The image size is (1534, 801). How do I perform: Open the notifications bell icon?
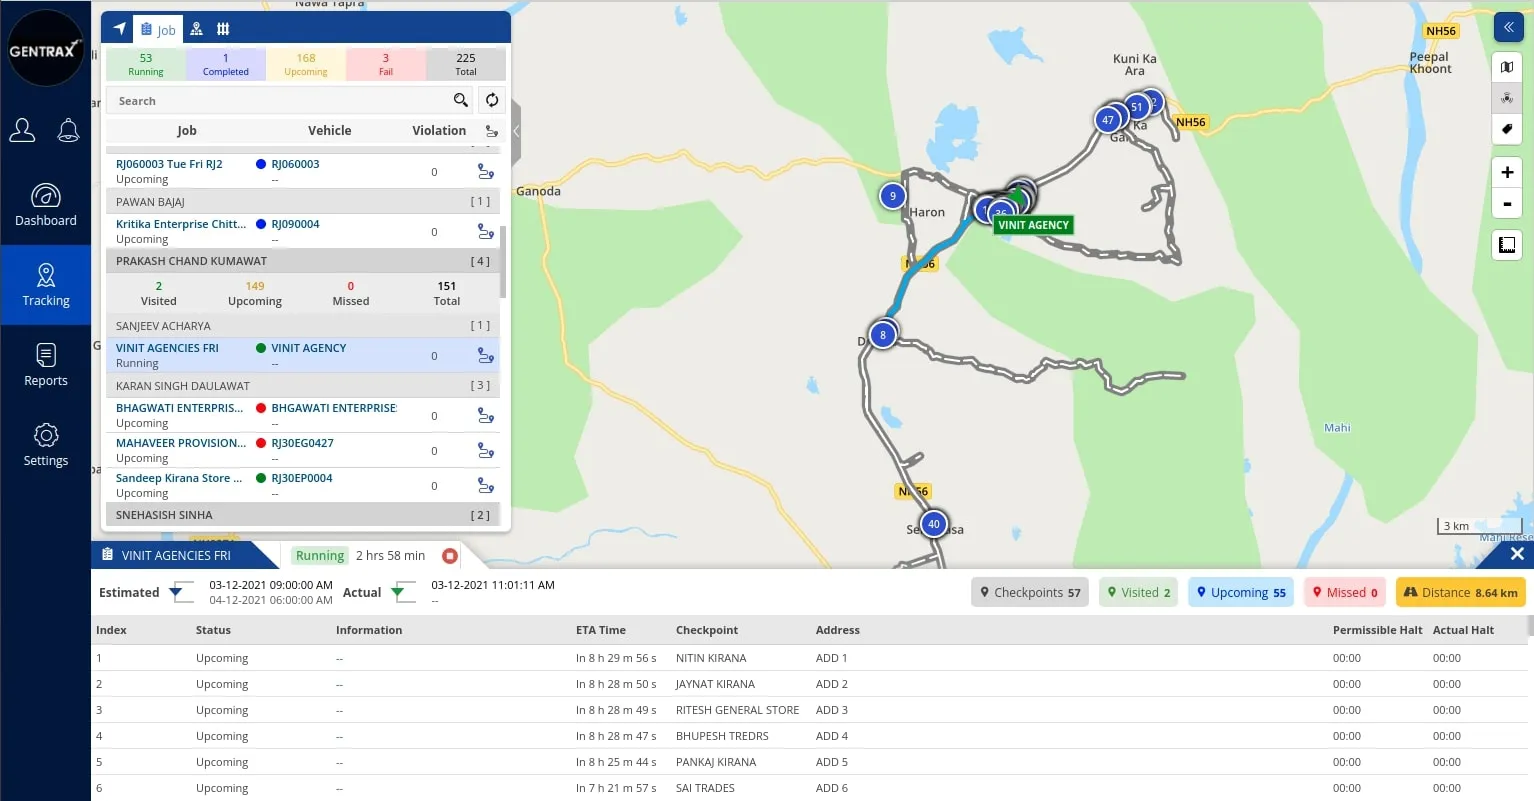click(x=68, y=130)
